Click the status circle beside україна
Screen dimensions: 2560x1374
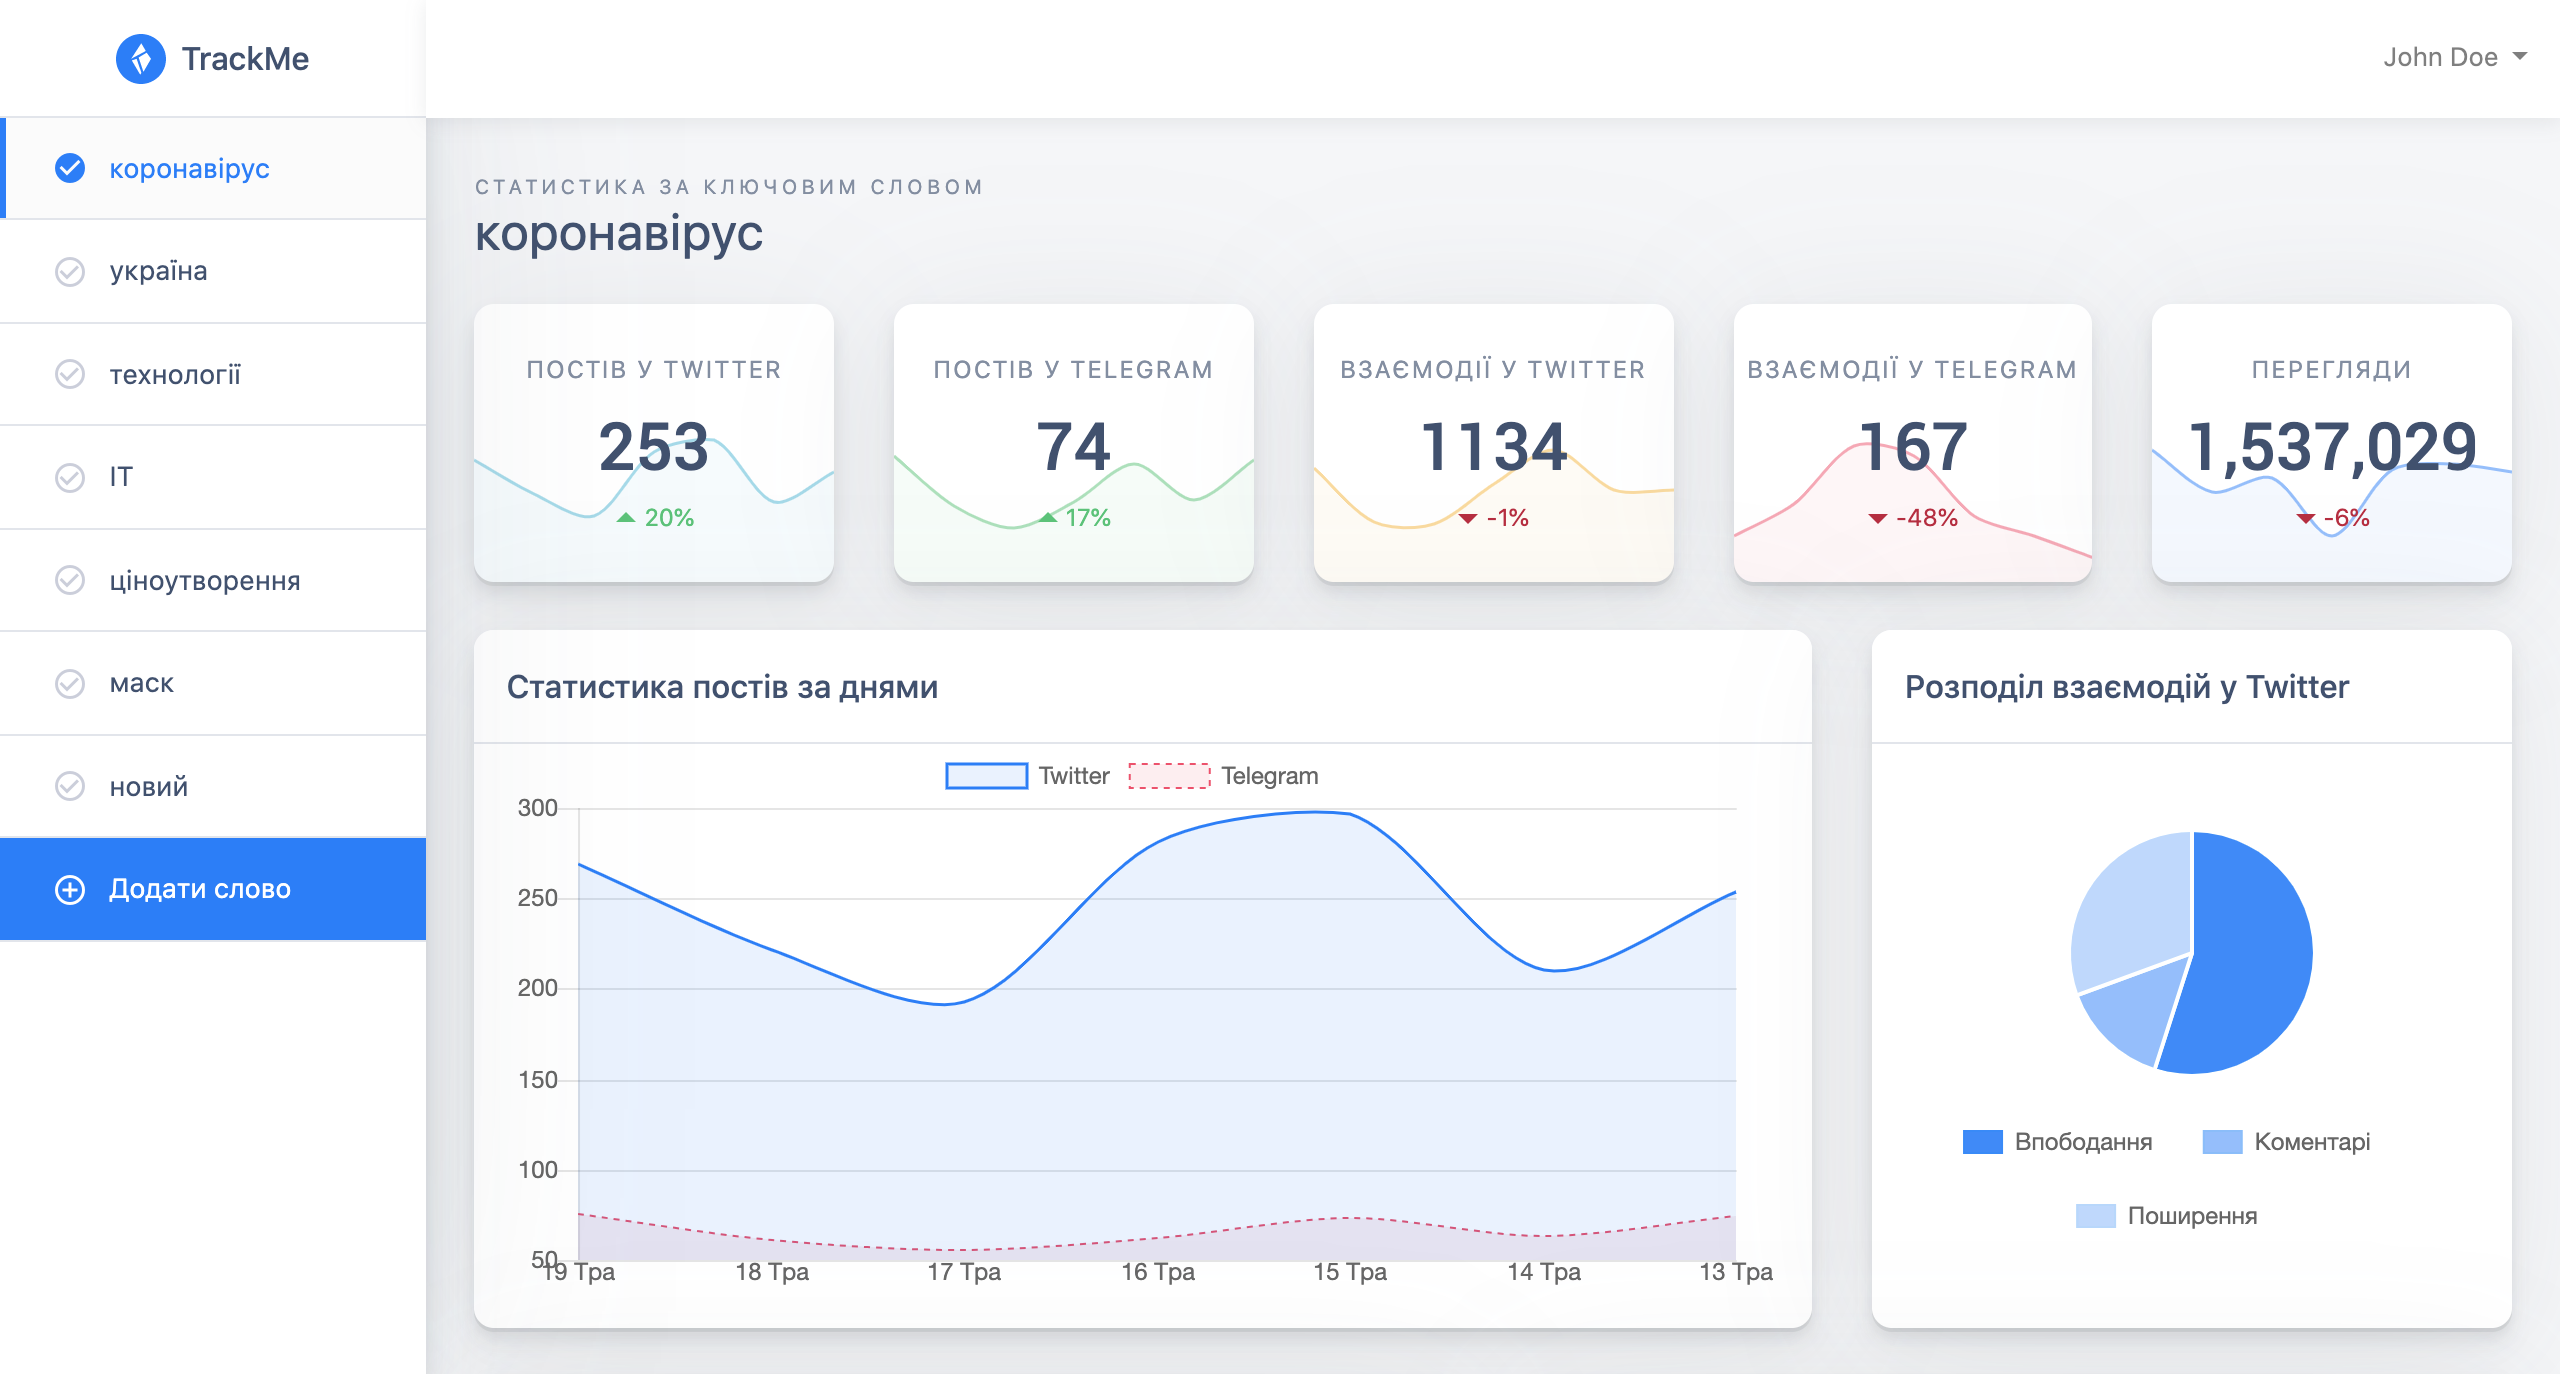click(x=69, y=271)
